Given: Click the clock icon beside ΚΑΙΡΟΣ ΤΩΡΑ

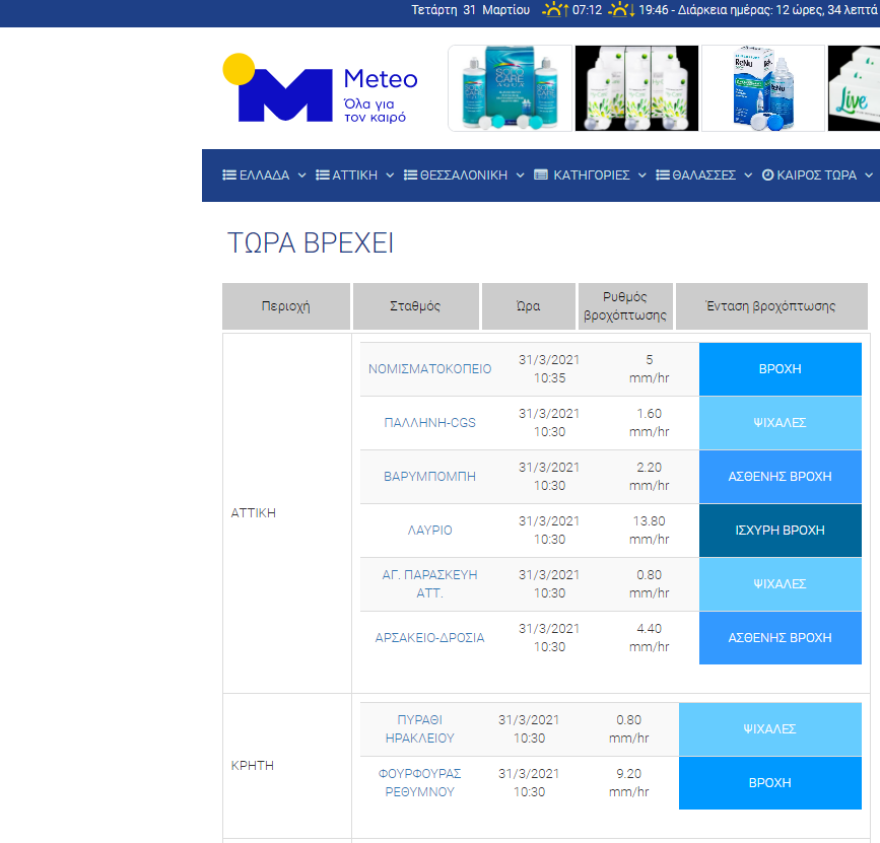Looking at the screenshot, I should pos(767,175).
